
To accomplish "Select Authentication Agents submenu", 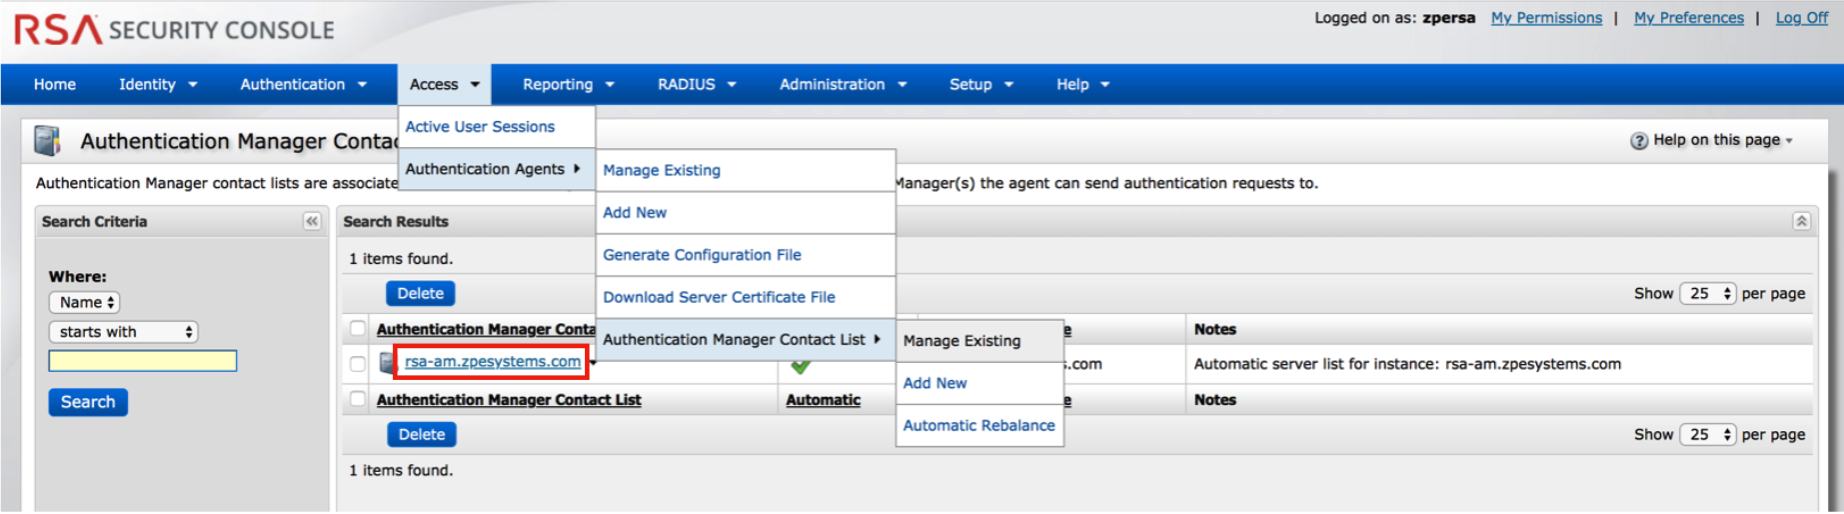I will click(497, 169).
